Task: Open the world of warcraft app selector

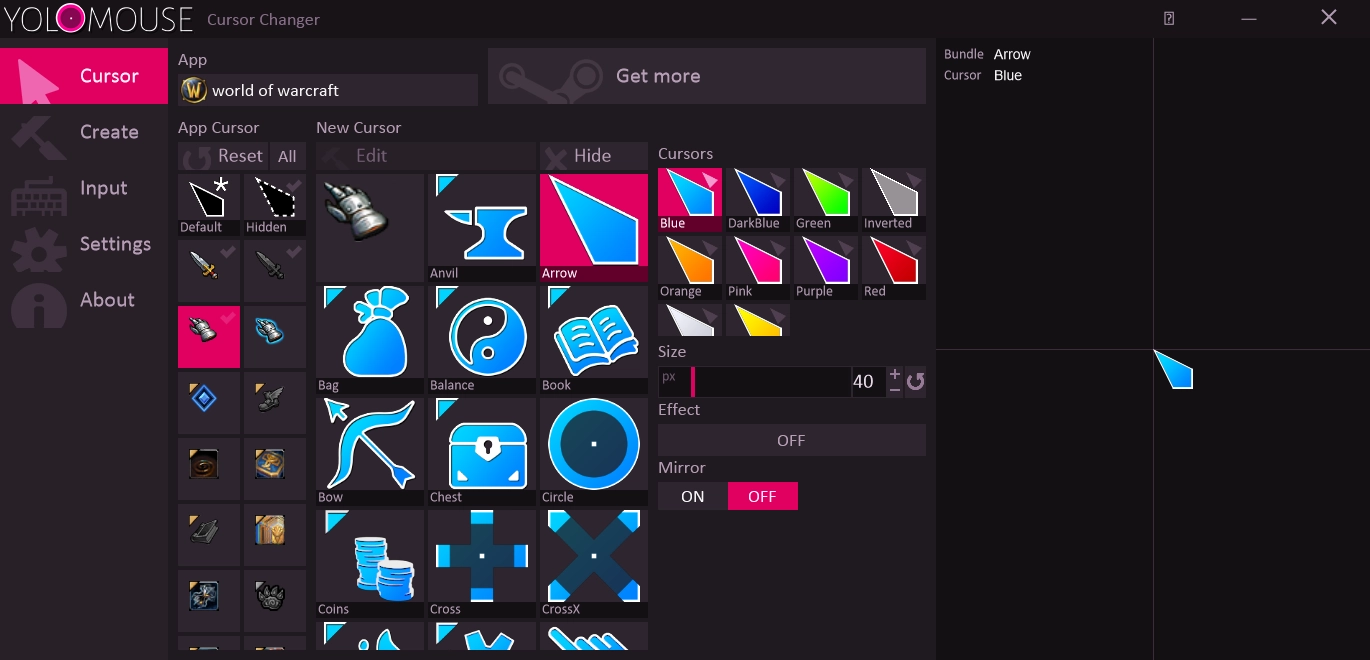Action: (x=328, y=90)
